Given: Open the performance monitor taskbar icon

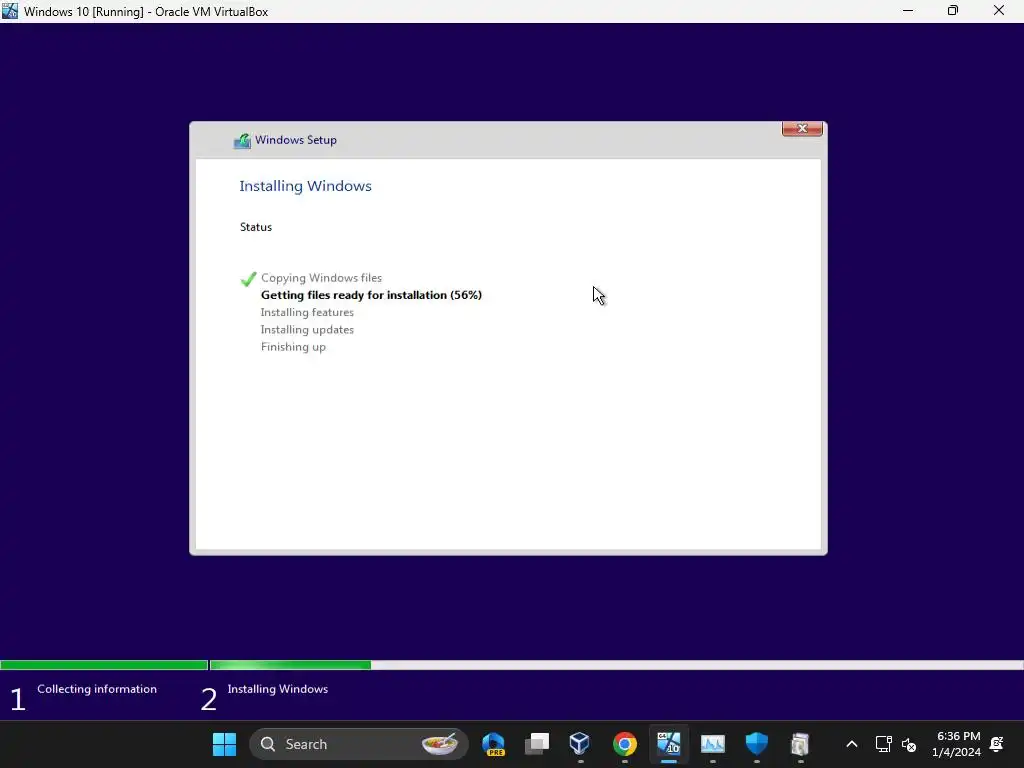Looking at the screenshot, I should click(x=712, y=744).
